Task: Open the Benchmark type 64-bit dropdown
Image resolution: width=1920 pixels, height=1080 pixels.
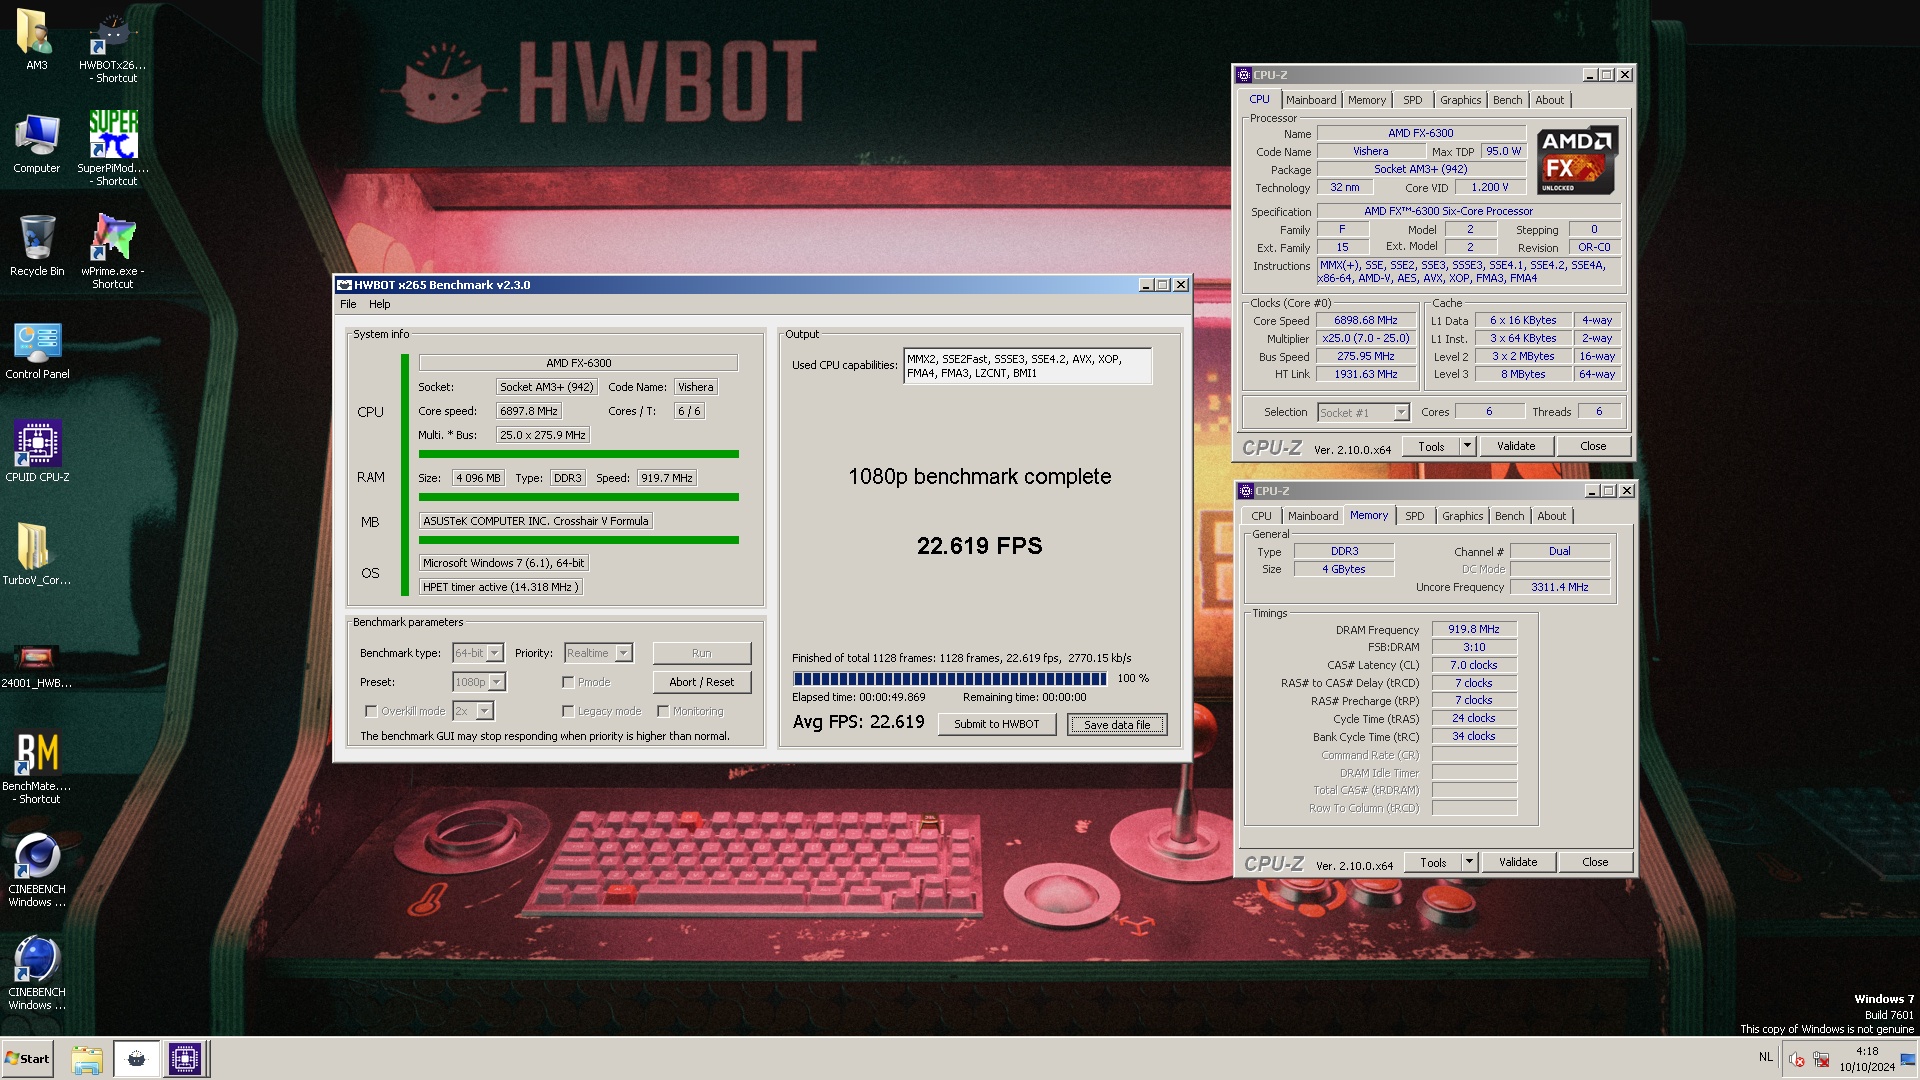Action: tap(478, 653)
